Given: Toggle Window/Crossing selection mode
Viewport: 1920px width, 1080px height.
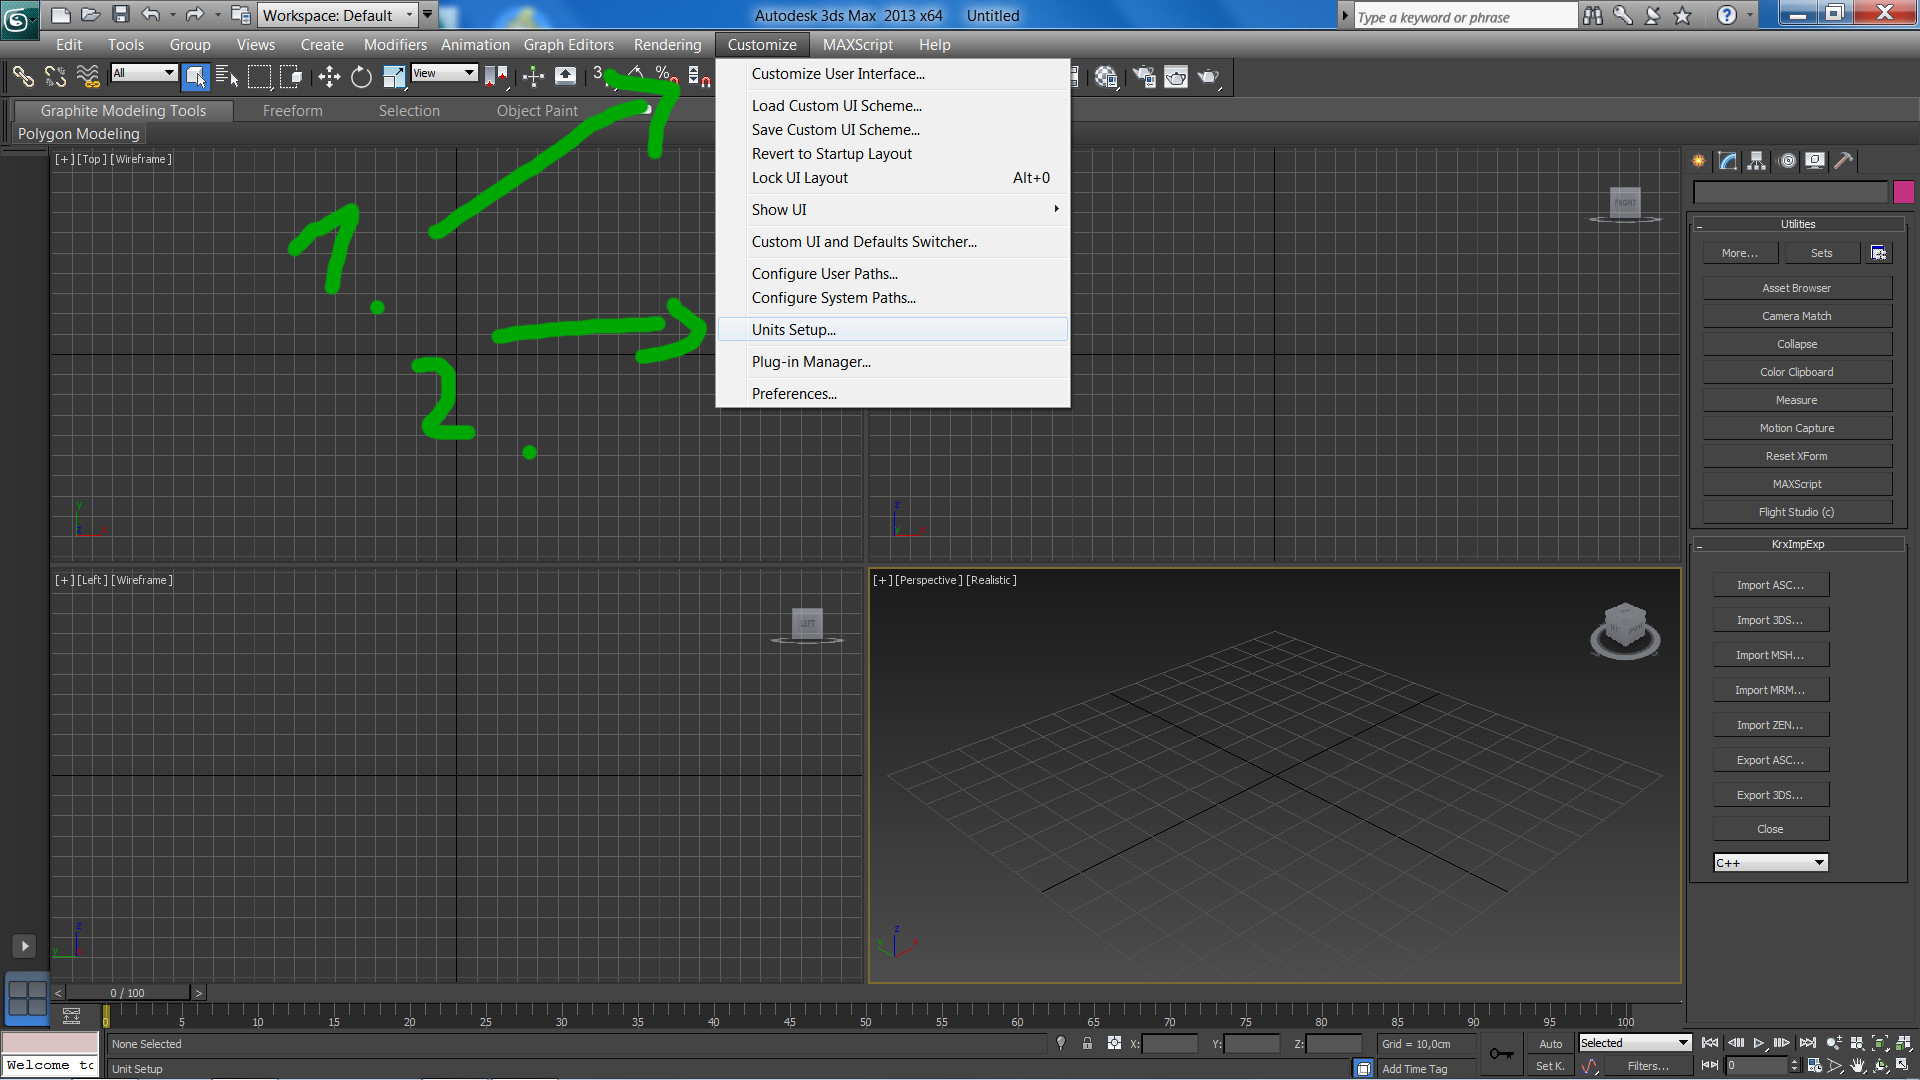Looking at the screenshot, I should click(x=291, y=77).
